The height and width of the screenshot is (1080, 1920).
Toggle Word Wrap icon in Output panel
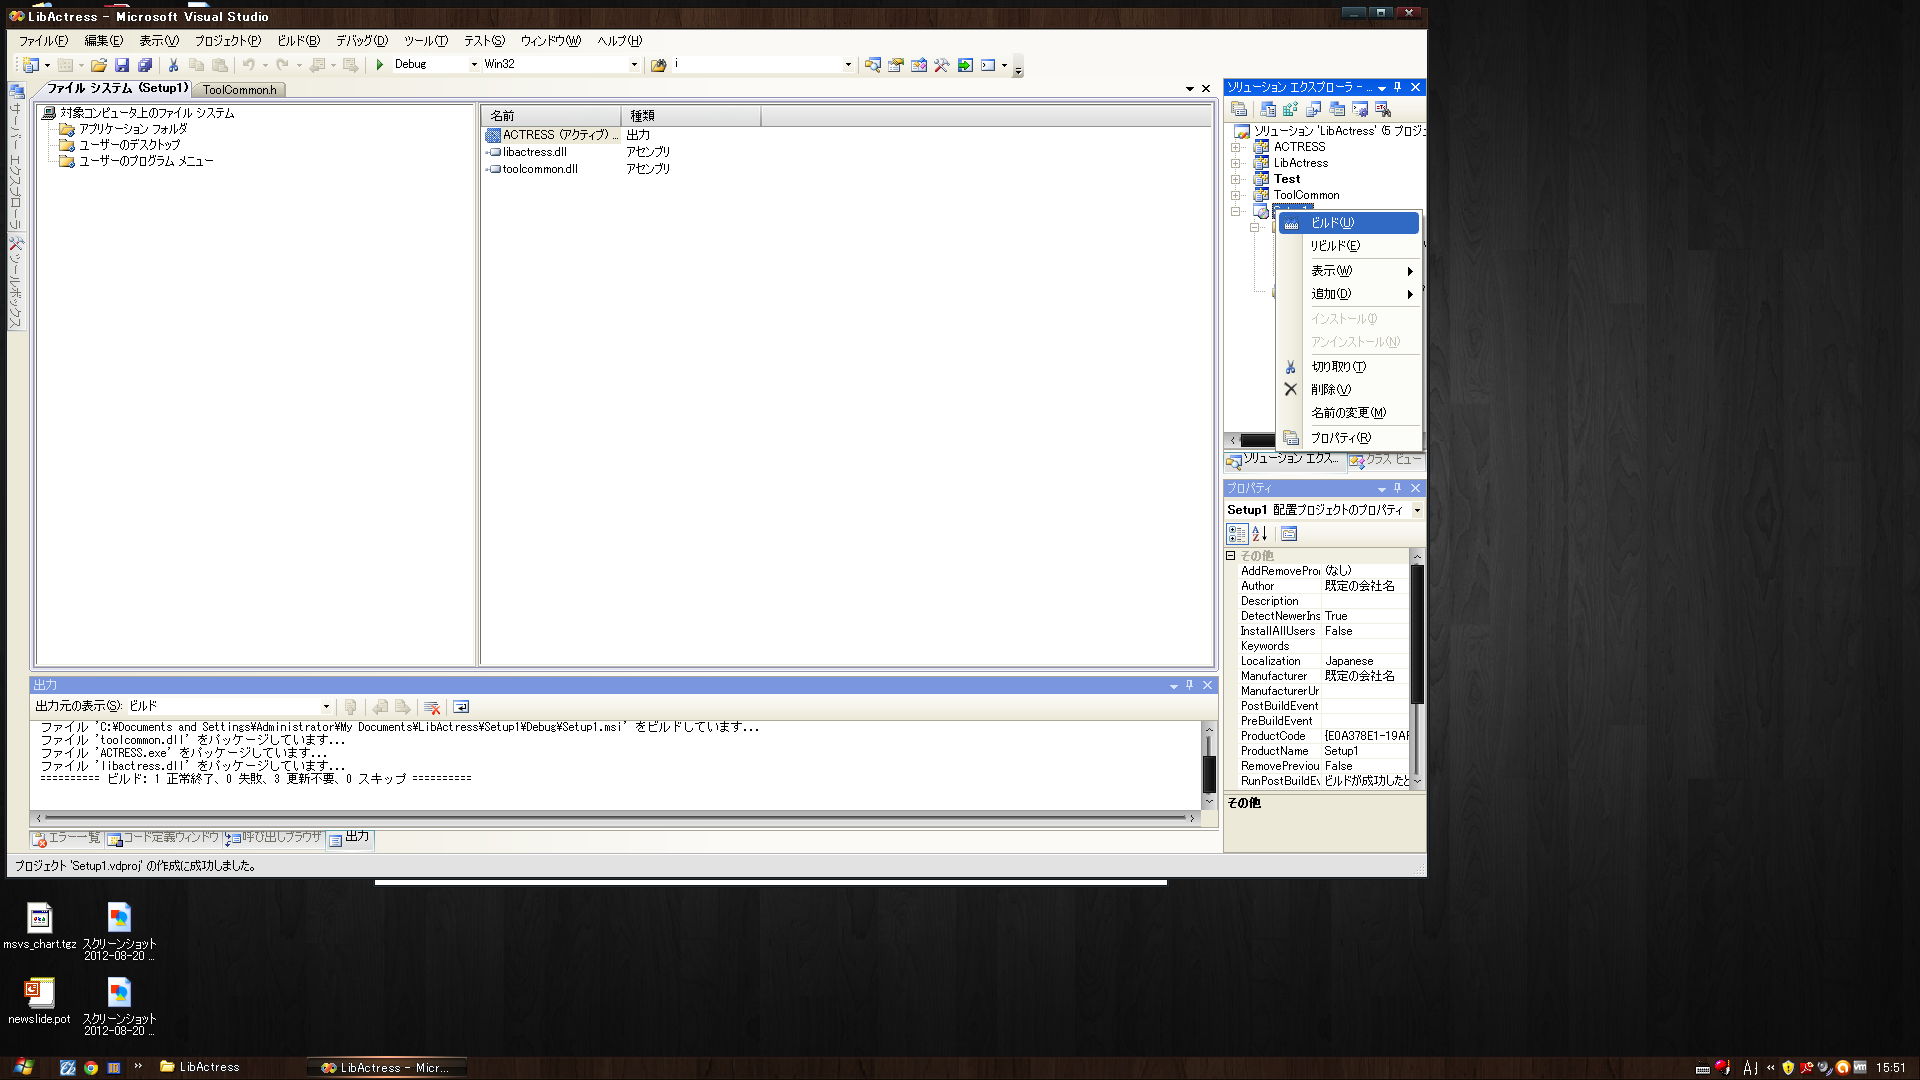(x=461, y=707)
